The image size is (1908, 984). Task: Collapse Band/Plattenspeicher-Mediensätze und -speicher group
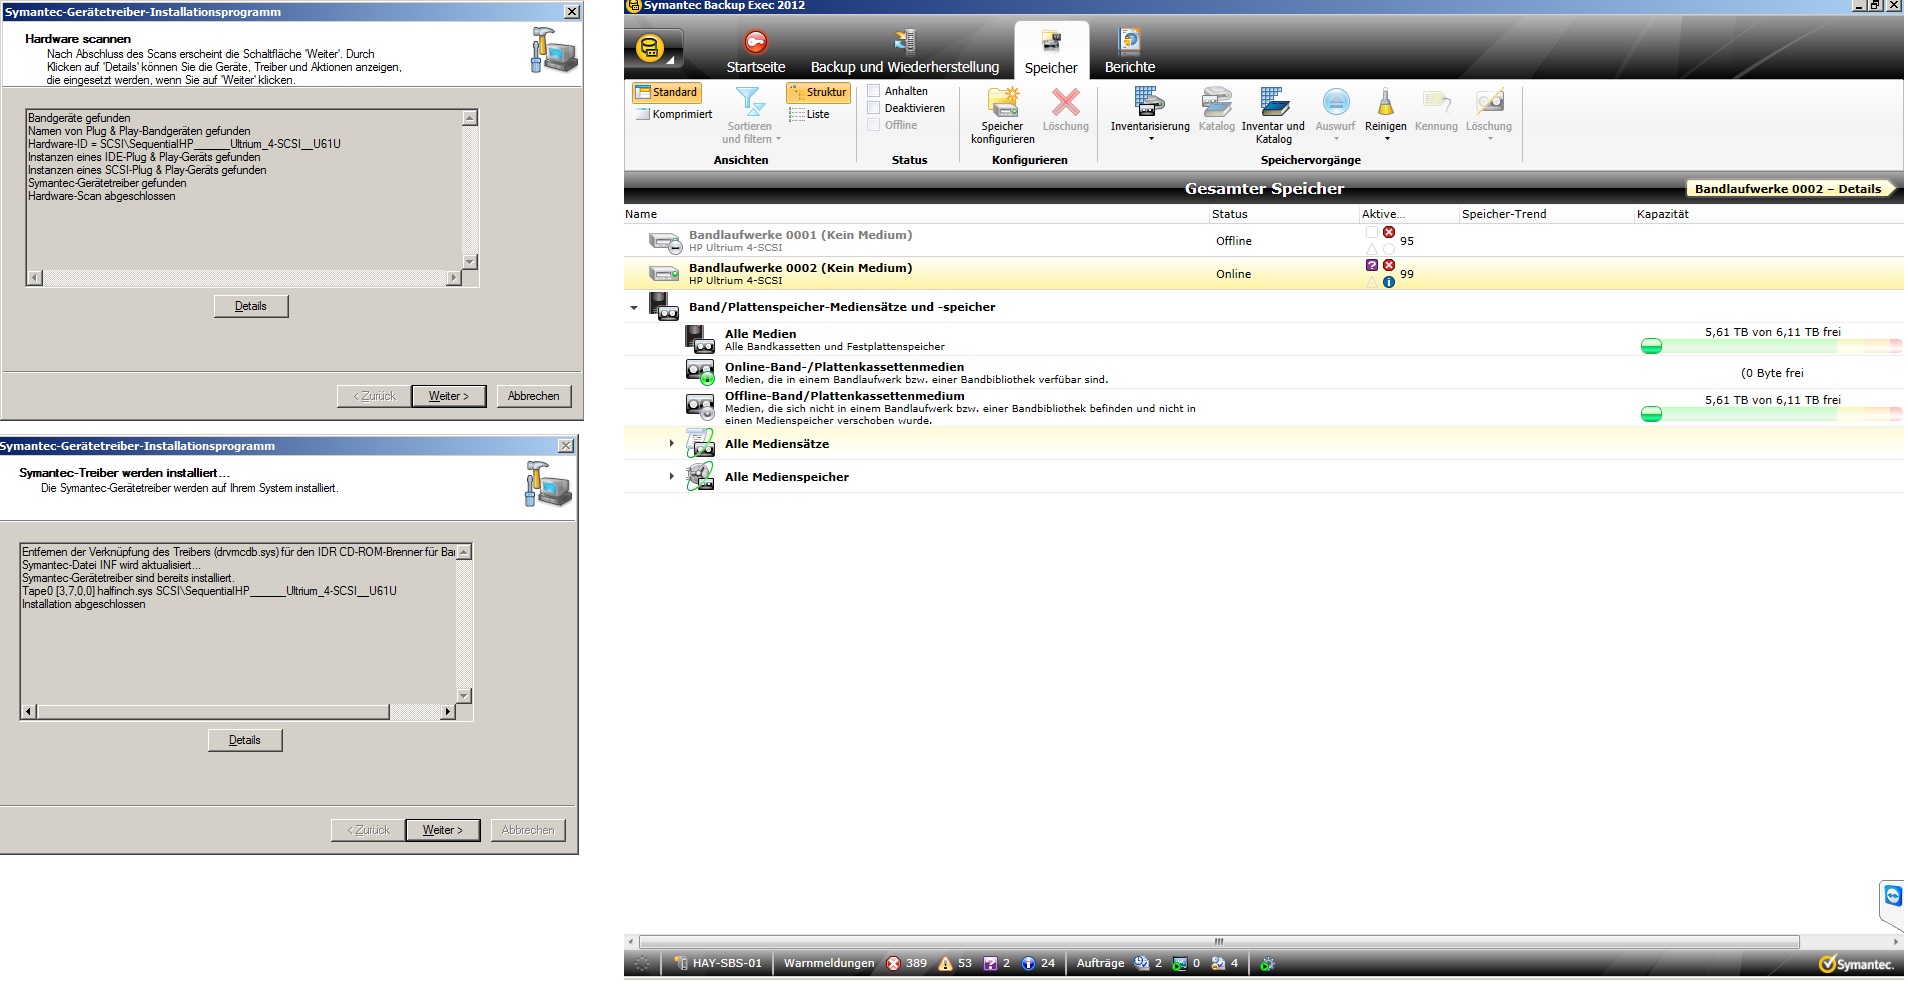634,308
